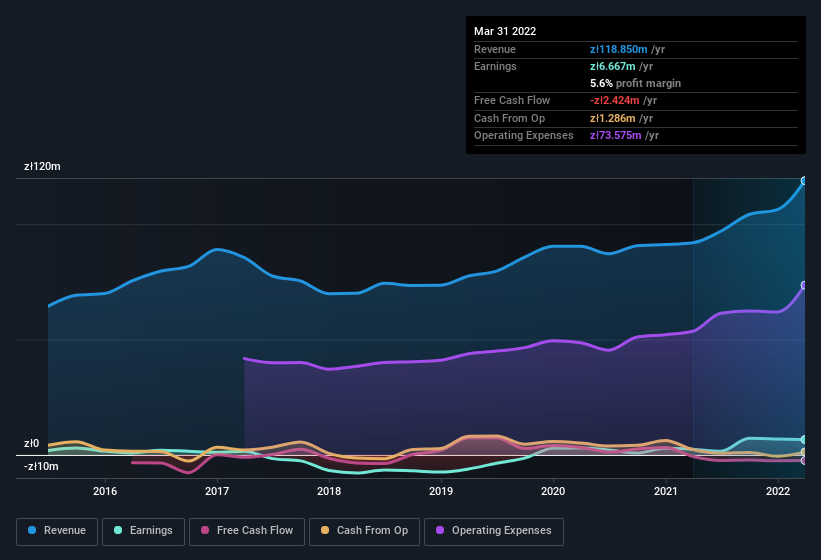This screenshot has width=821, height=560.
Task: Click the zł0 y-axis label
Action: tap(31, 443)
